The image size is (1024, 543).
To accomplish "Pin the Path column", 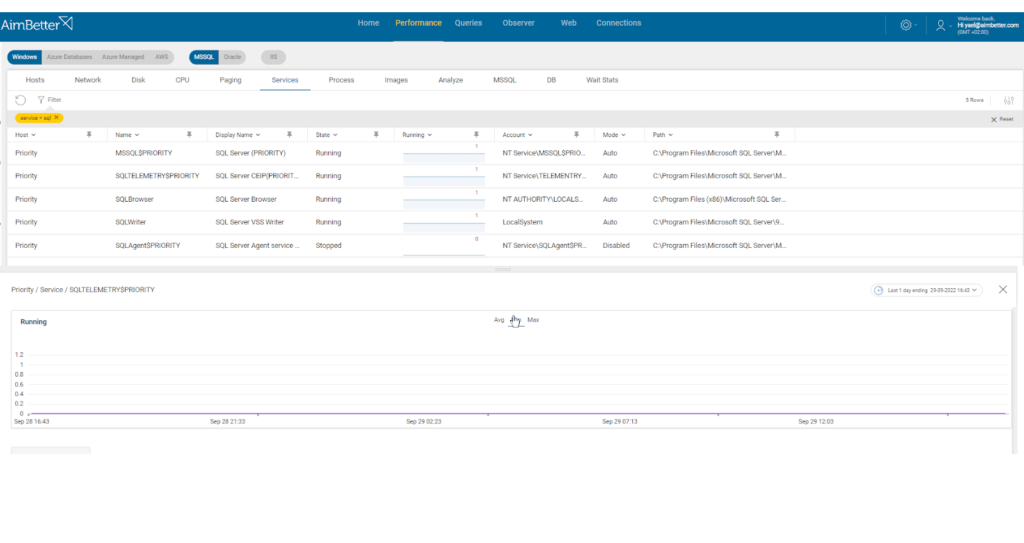I will 776,135.
